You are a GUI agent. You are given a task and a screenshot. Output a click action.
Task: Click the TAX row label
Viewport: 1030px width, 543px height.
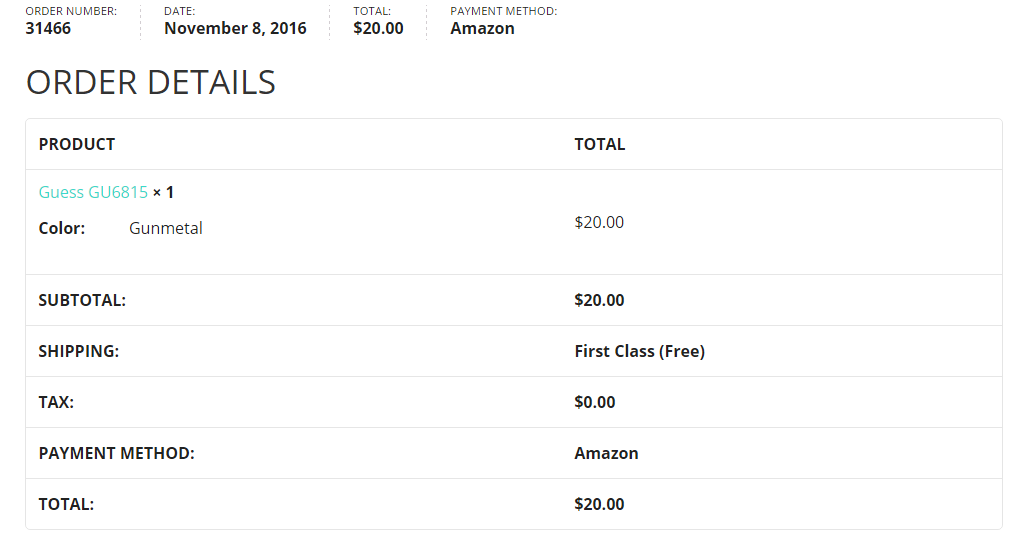(x=56, y=402)
